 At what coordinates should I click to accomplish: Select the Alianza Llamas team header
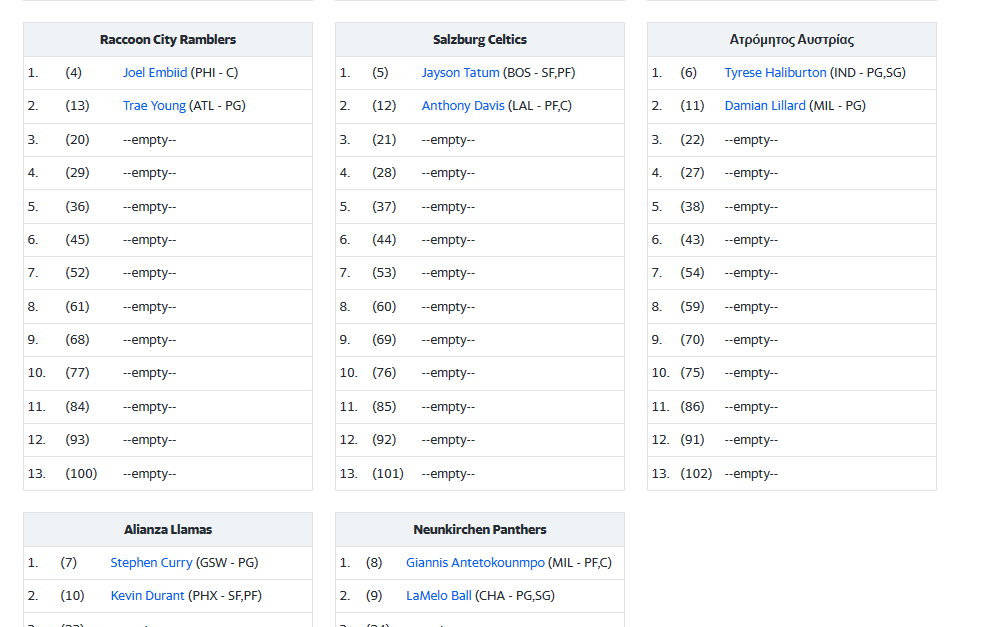coord(168,530)
